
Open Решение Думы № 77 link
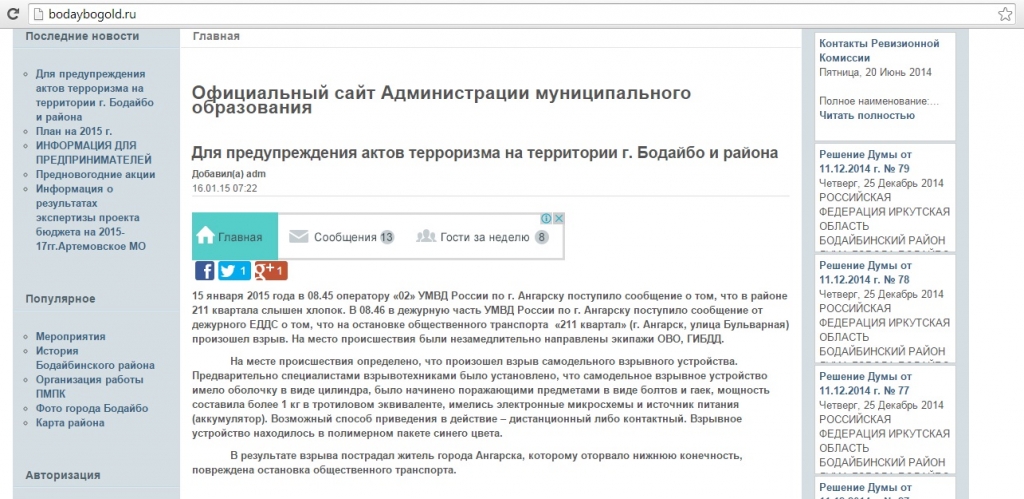[x=865, y=383]
